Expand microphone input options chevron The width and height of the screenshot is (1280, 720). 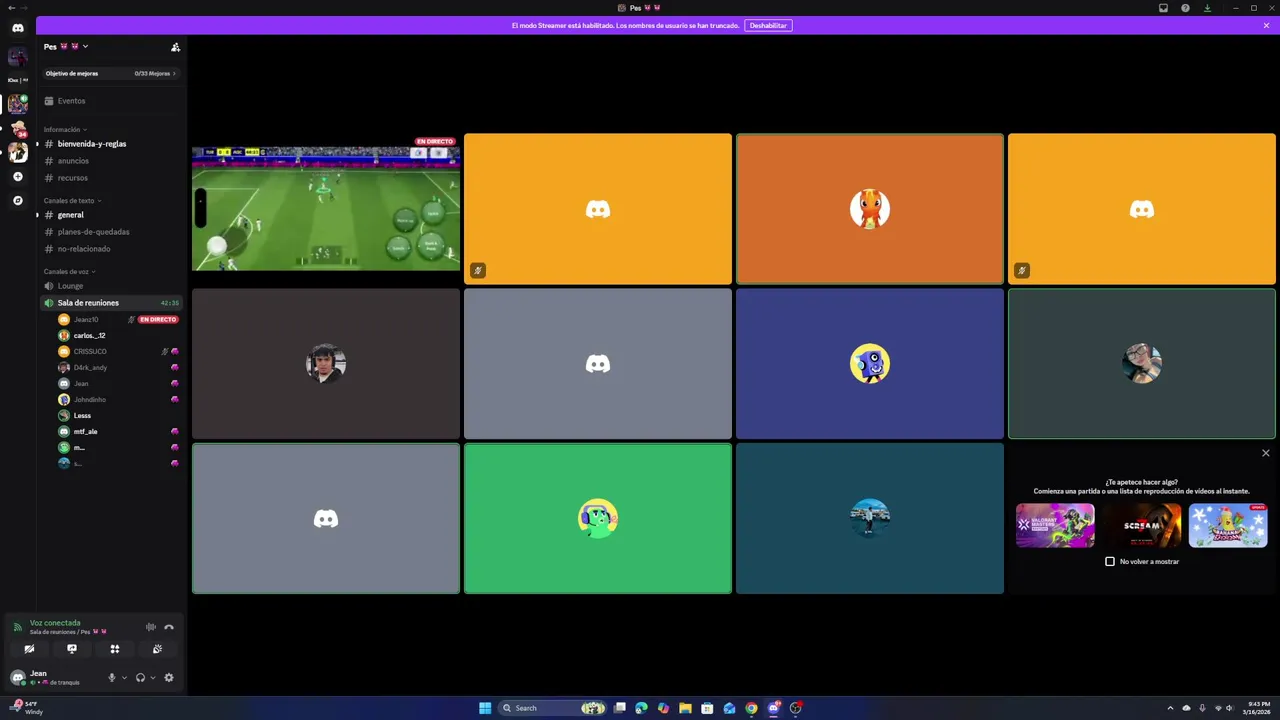[x=124, y=678]
